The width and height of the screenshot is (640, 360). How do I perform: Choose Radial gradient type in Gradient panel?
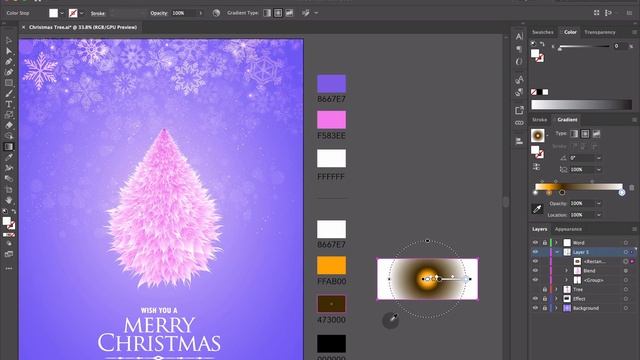[x=585, y=134]
